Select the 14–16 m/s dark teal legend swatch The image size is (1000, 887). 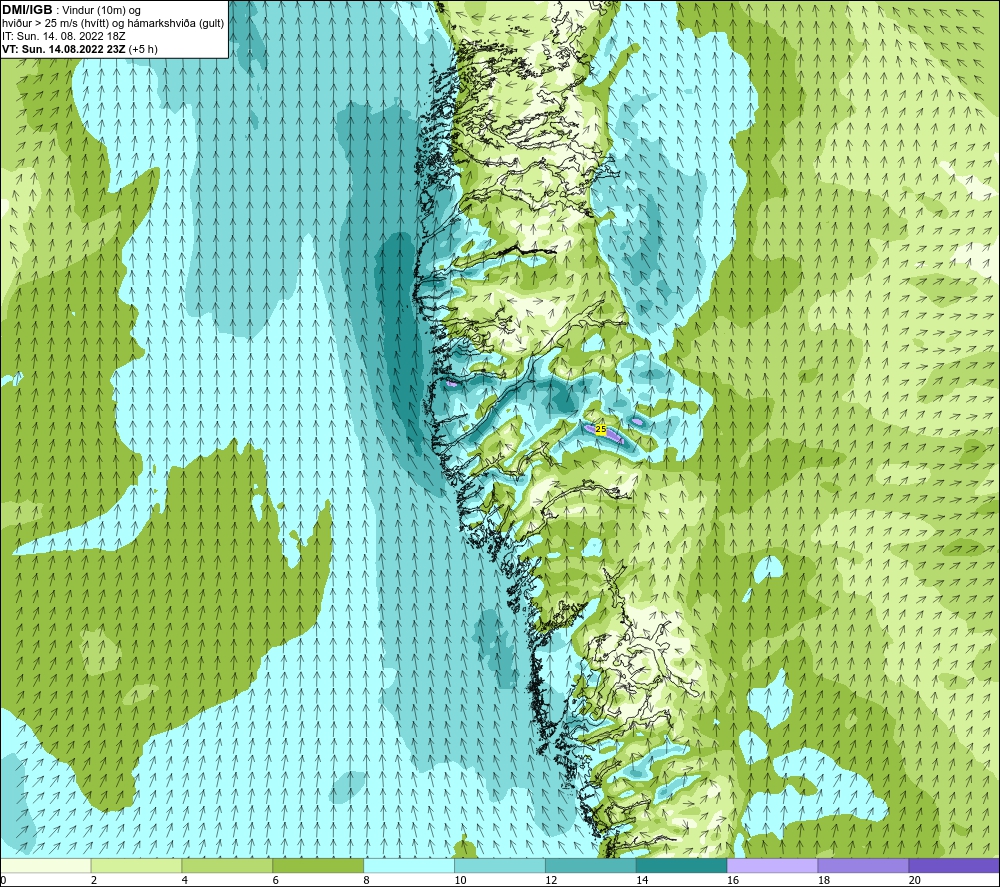coord(681,865)
